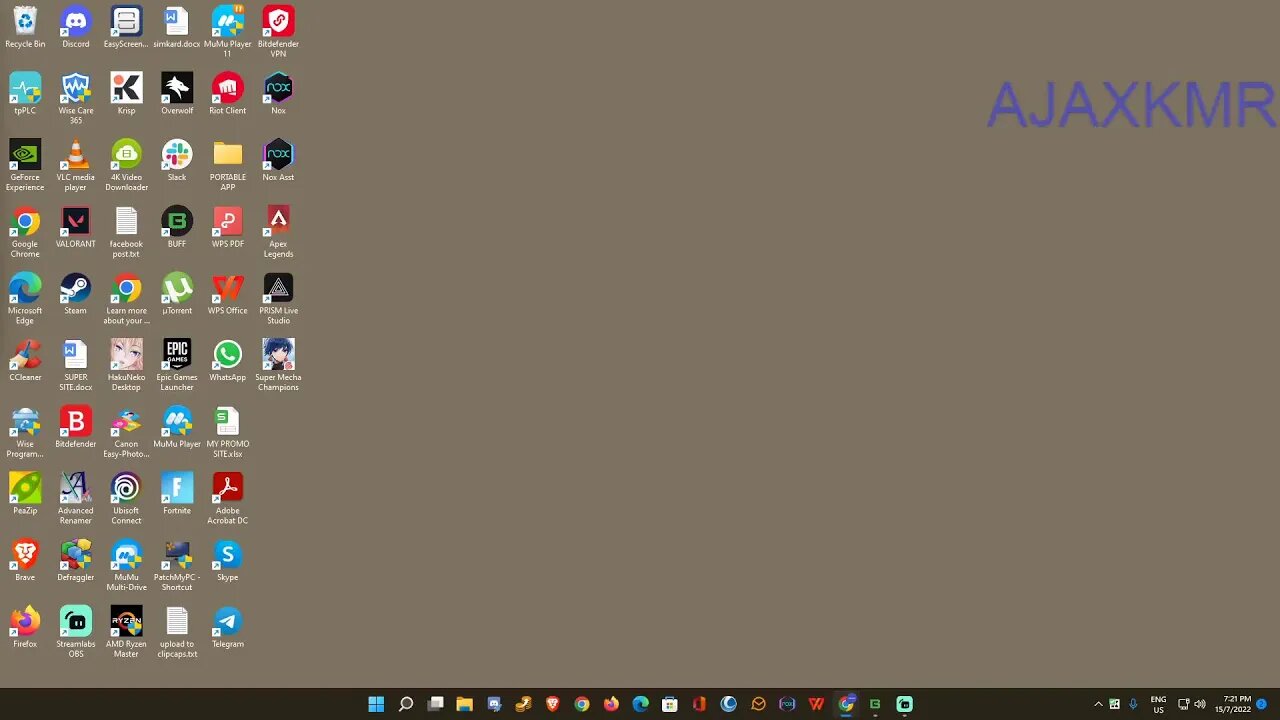Open File Explorer from the taskbar
Viewport: 1280px width, 720px height.
(x=464, y=704)
